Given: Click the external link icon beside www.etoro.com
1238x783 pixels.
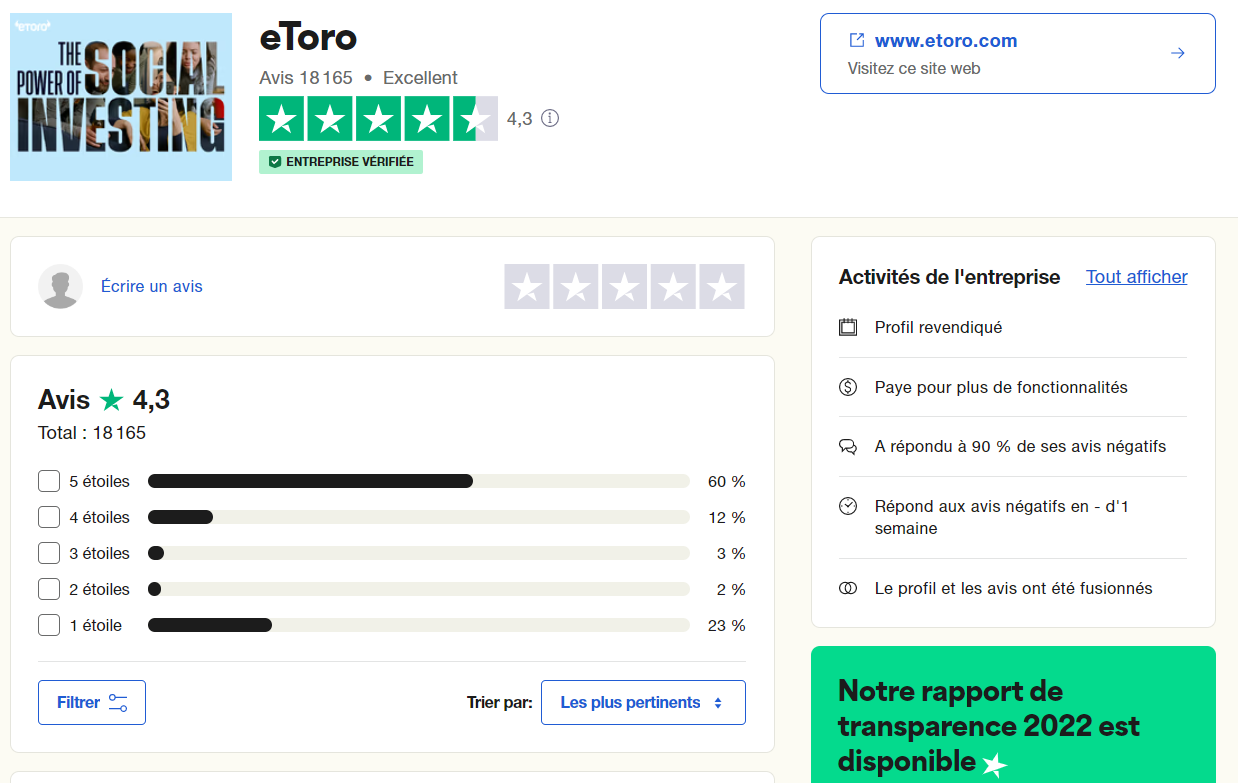Looking at the screenshot, I should [x=856, y=40].
